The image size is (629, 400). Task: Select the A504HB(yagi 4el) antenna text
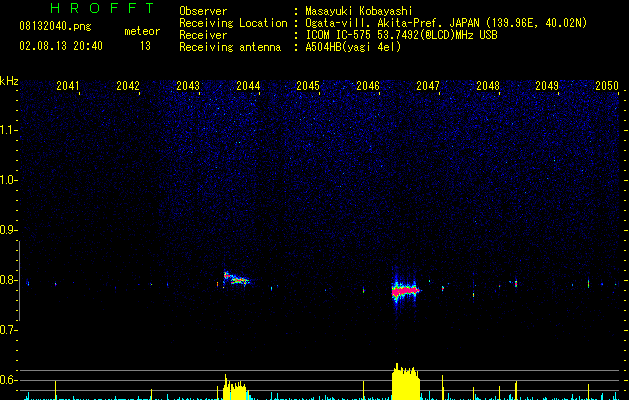(353, 47)
